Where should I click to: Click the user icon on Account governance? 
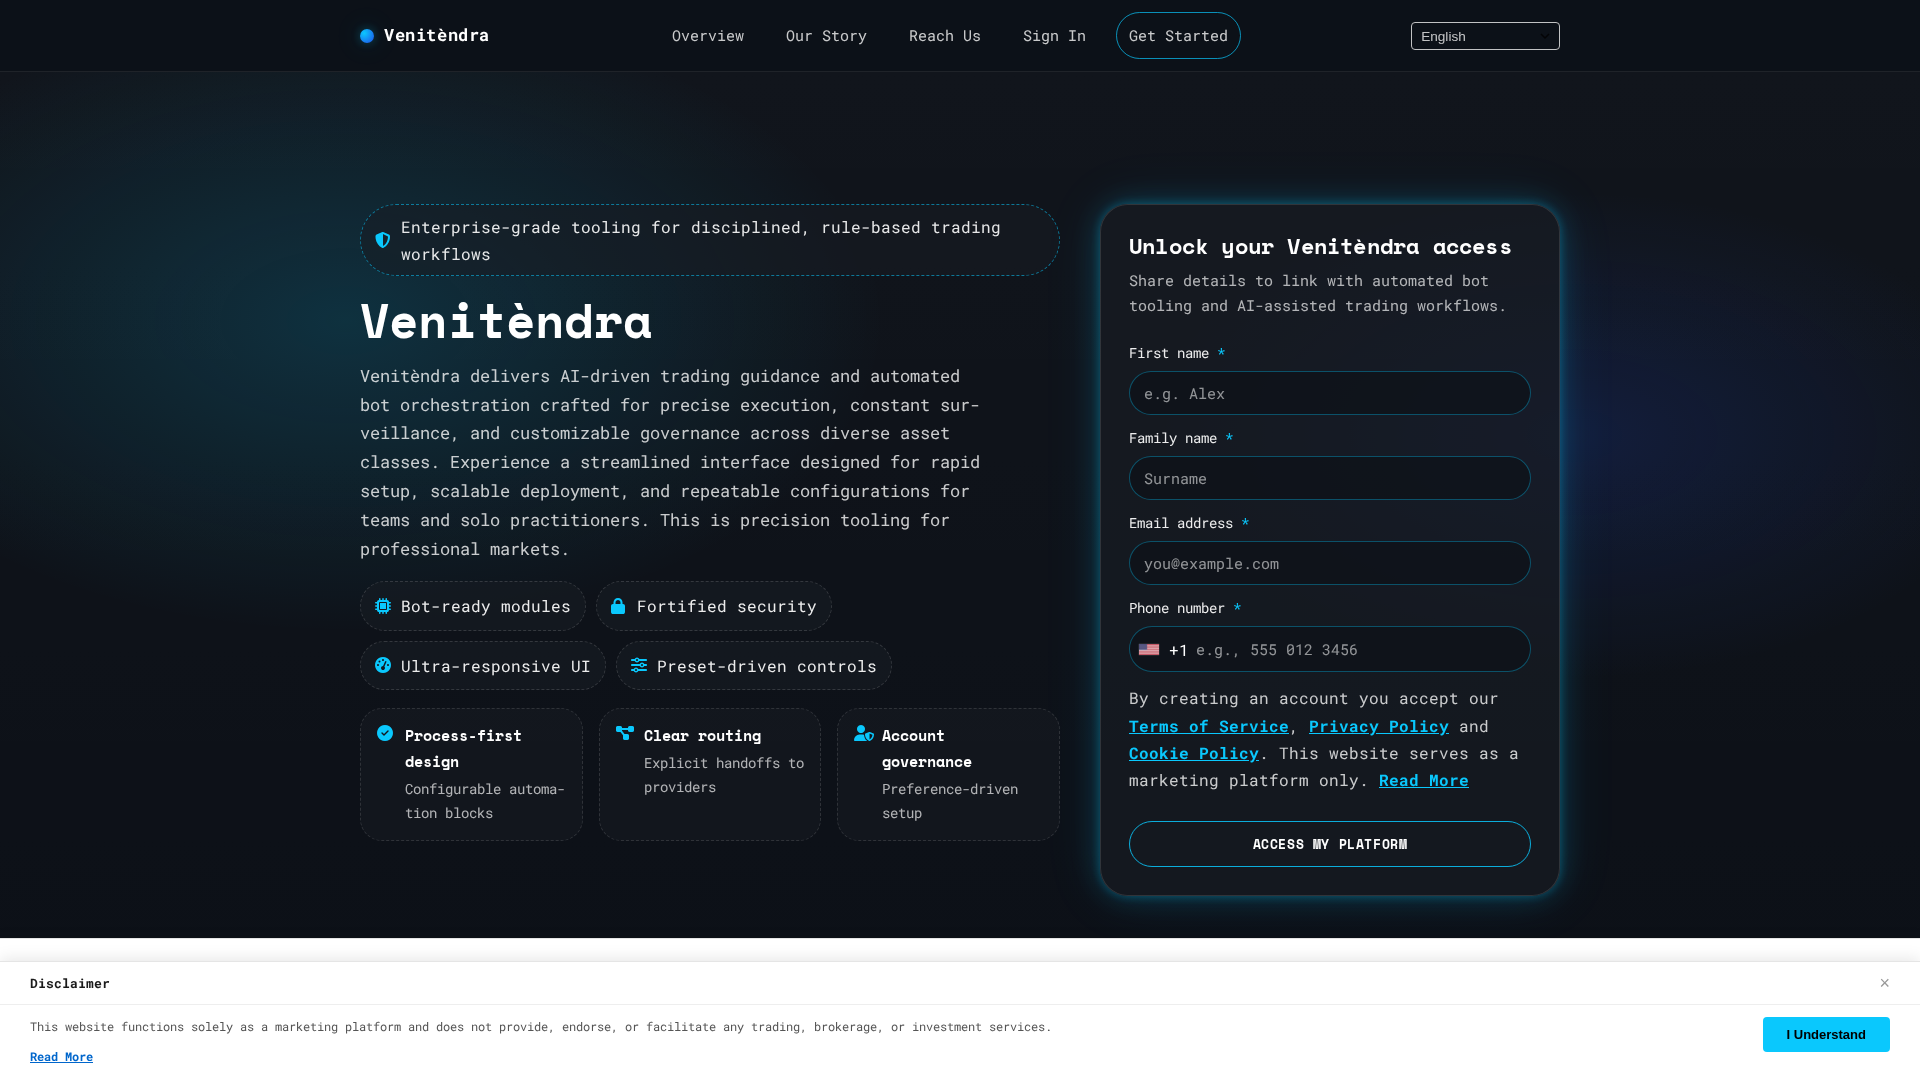click(864, 733)
